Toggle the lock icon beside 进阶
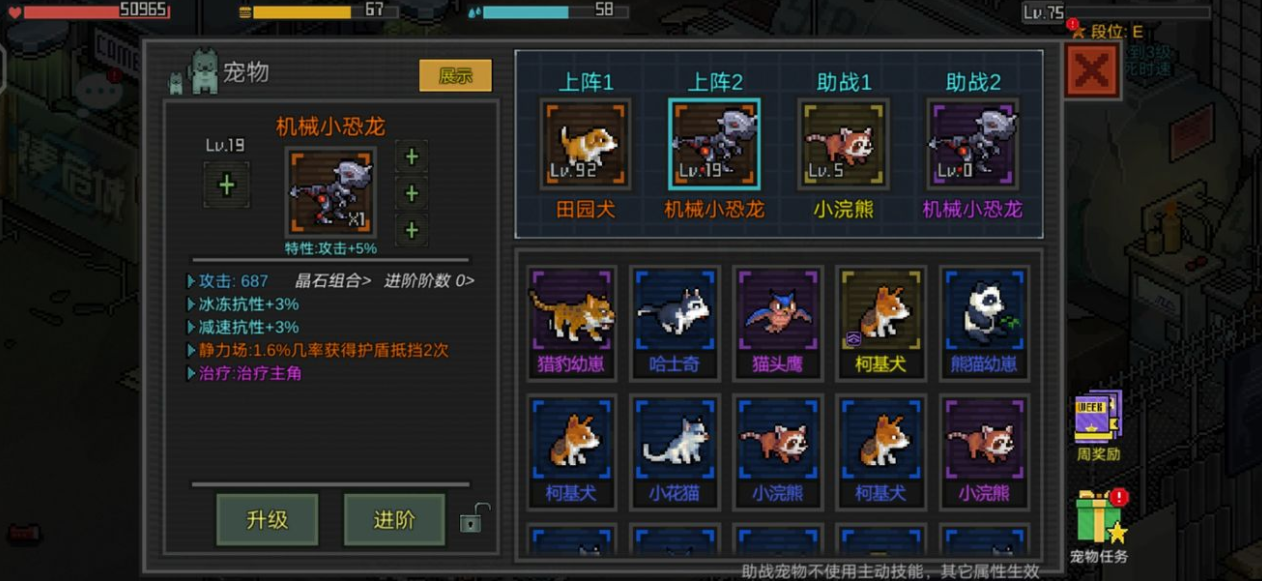This screenshot has width=1262, height=581. (473, 519)
